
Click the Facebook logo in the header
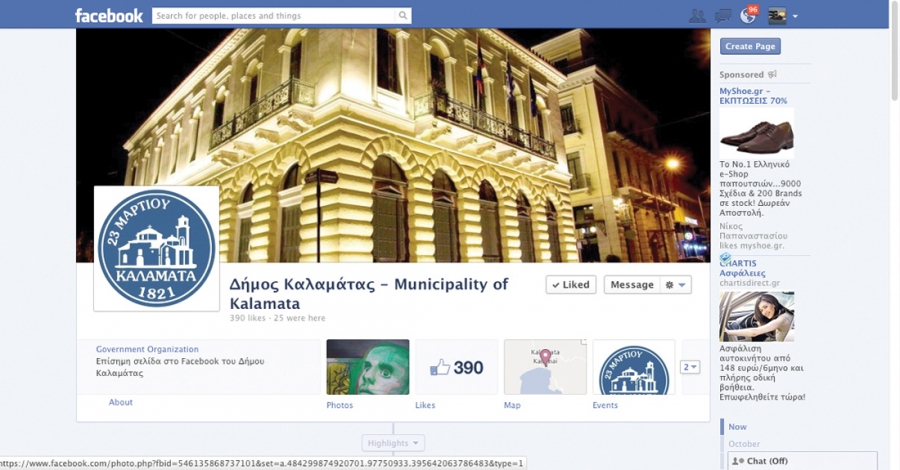(109, 15)
